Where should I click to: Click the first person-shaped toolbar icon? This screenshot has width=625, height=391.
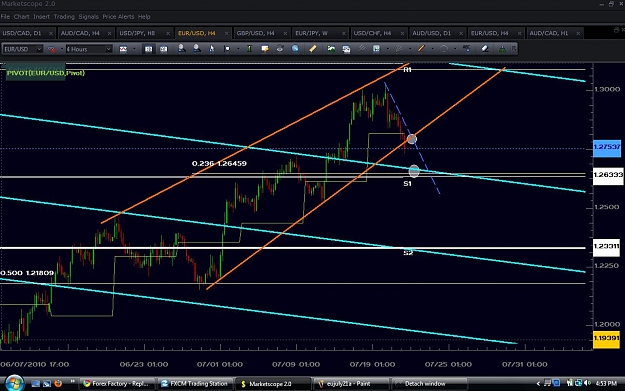(x=181, y=49)
